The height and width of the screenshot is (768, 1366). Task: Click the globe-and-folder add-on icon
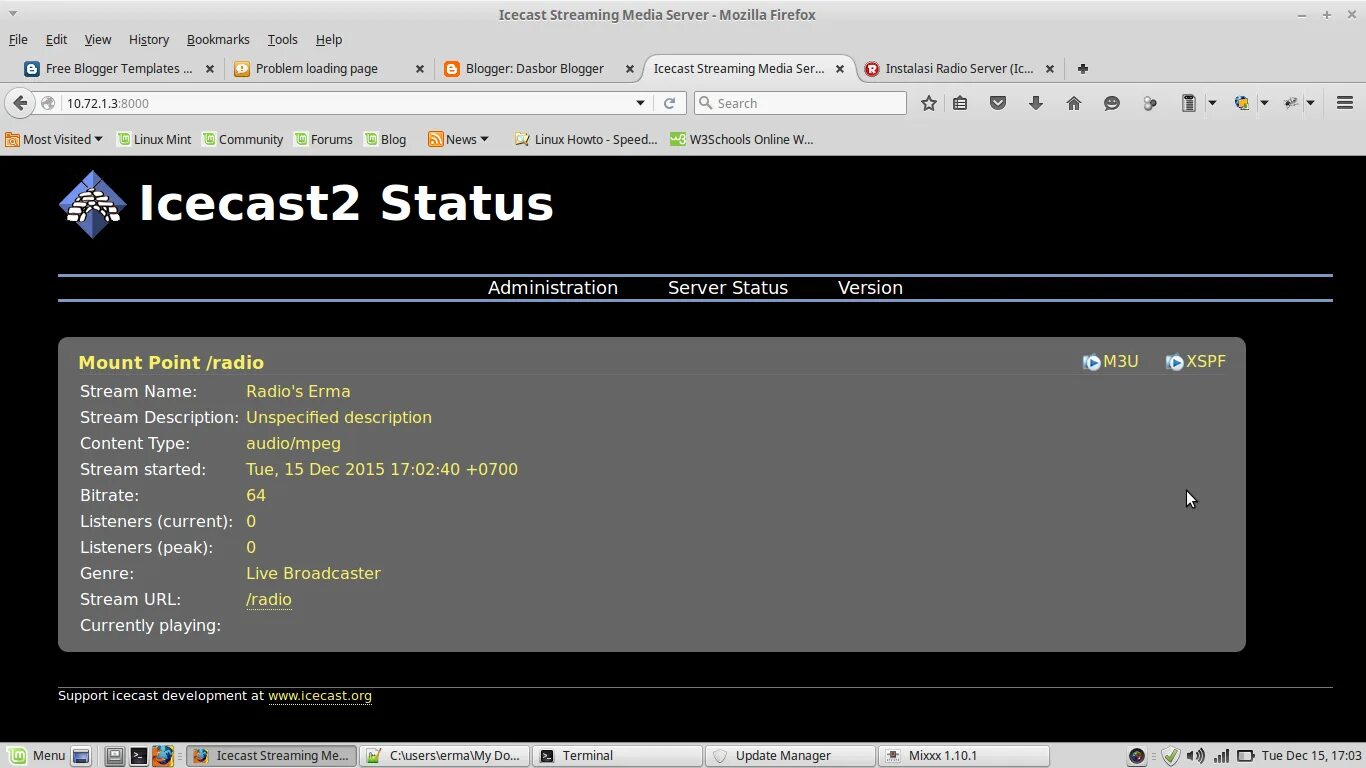[1242, 103]
